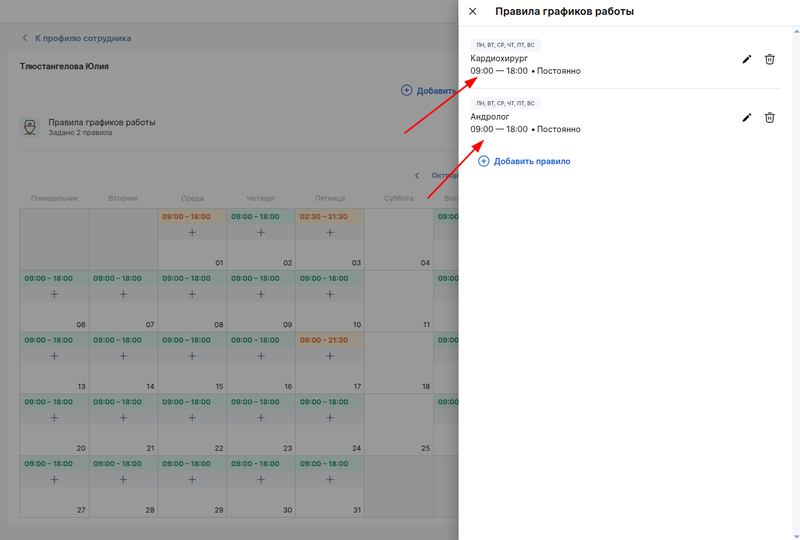Click Добавить правило link
This screenshot has height=540, width=800.
[x=524, y=161]
